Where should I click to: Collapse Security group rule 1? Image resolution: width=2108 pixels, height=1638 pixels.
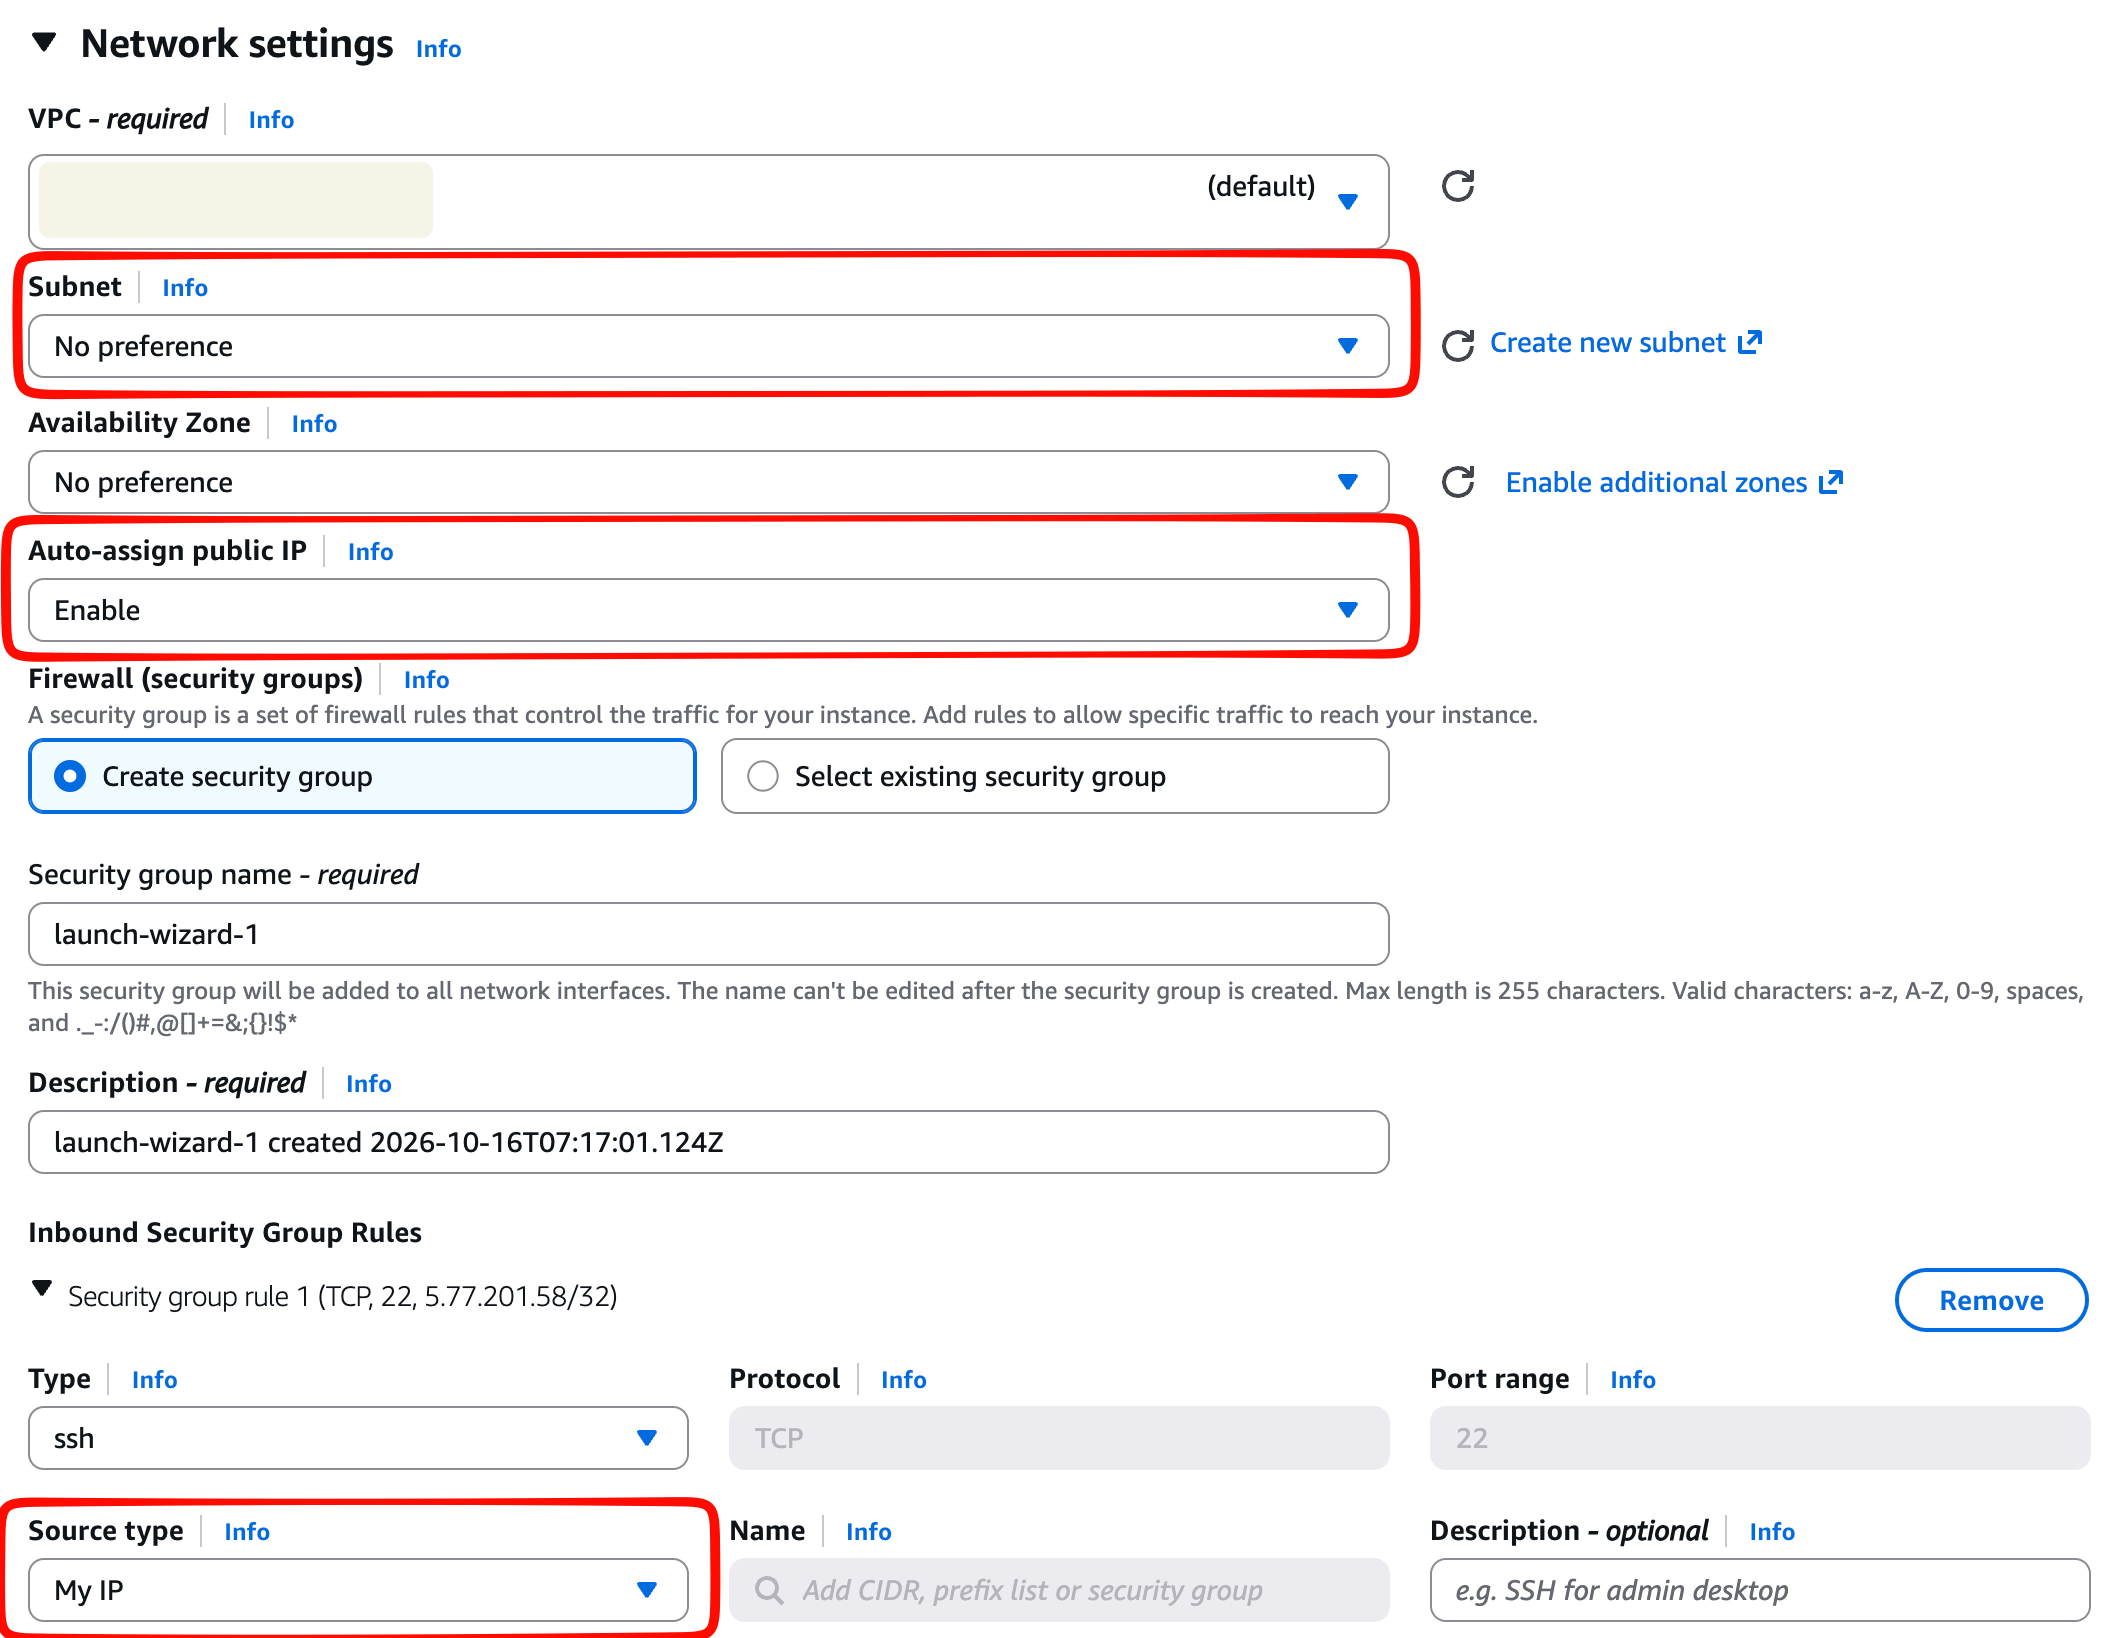click(42, 1288)
